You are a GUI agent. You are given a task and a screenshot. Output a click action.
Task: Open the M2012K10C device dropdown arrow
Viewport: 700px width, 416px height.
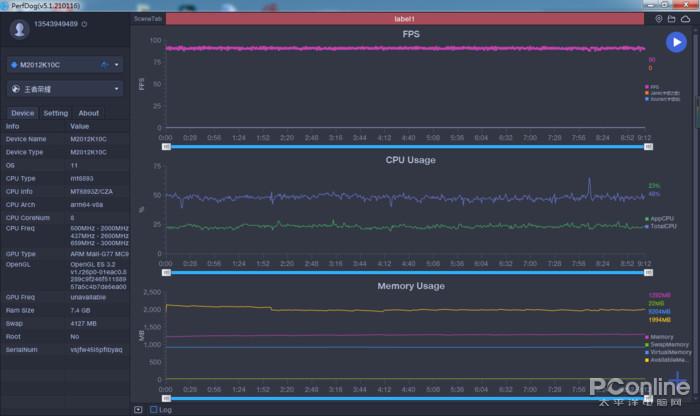pyautogui.click(x=117, y=65)
